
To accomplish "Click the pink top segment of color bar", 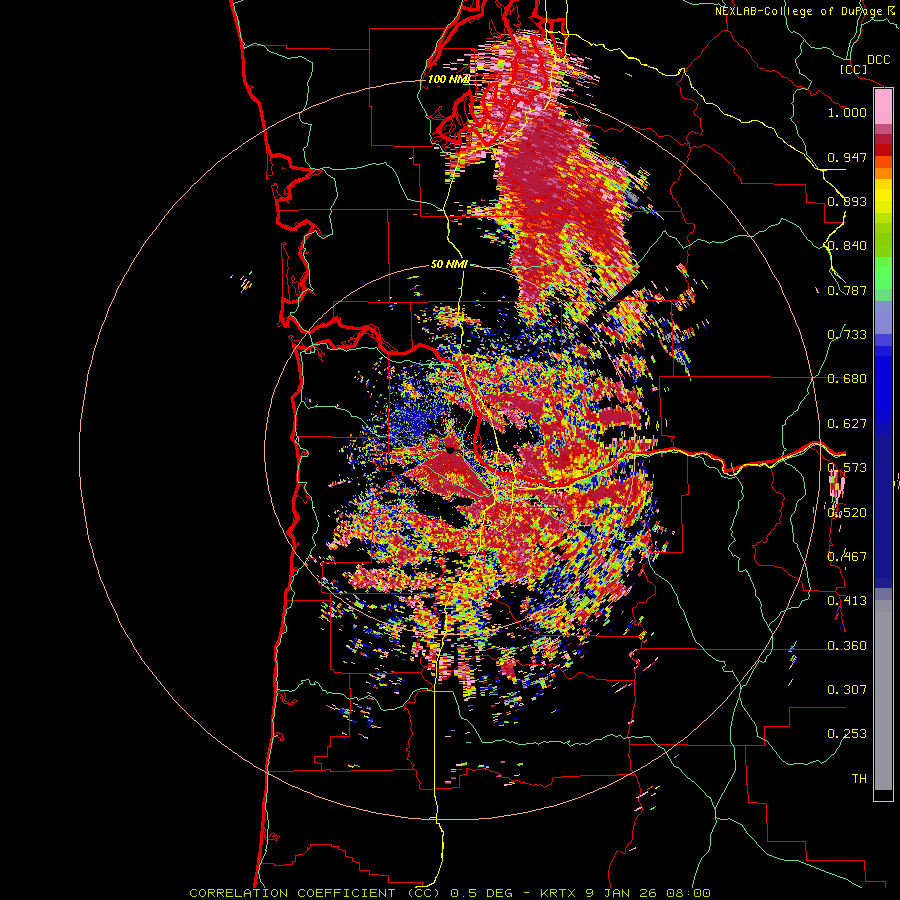I will [x=883, y=107].
